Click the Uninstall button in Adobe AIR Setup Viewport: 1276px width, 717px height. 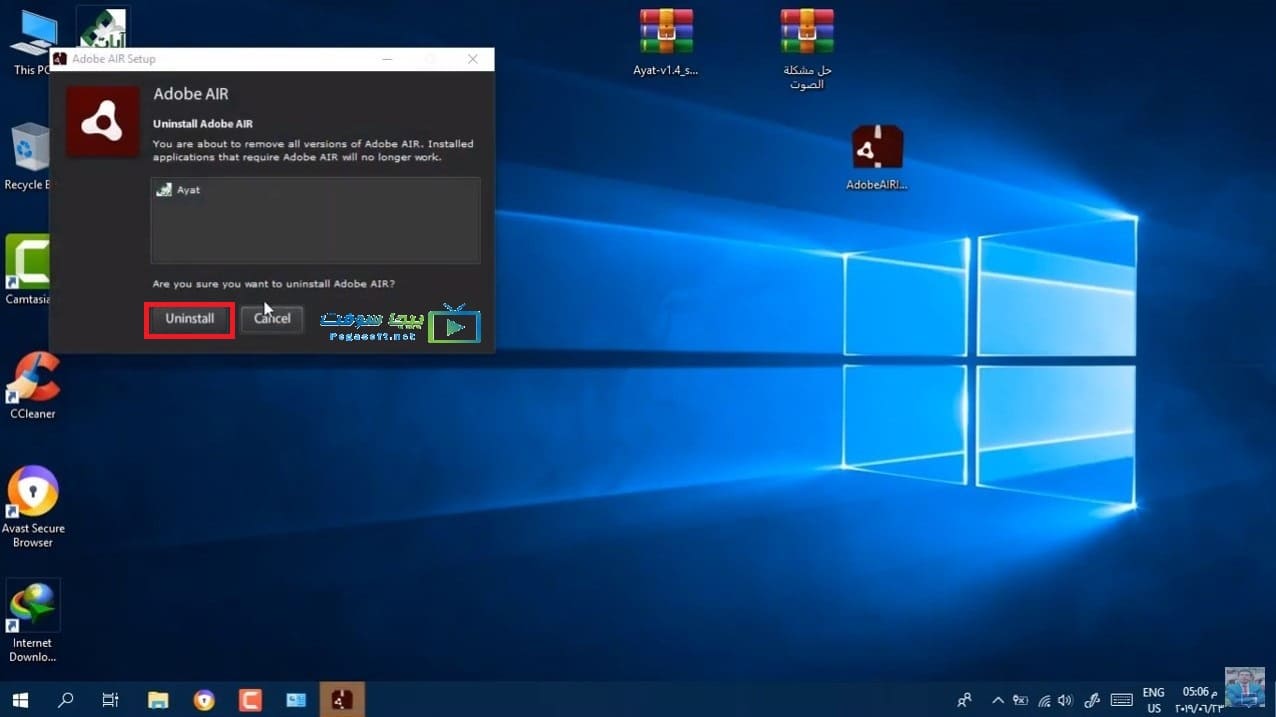[x=190, y=319]
